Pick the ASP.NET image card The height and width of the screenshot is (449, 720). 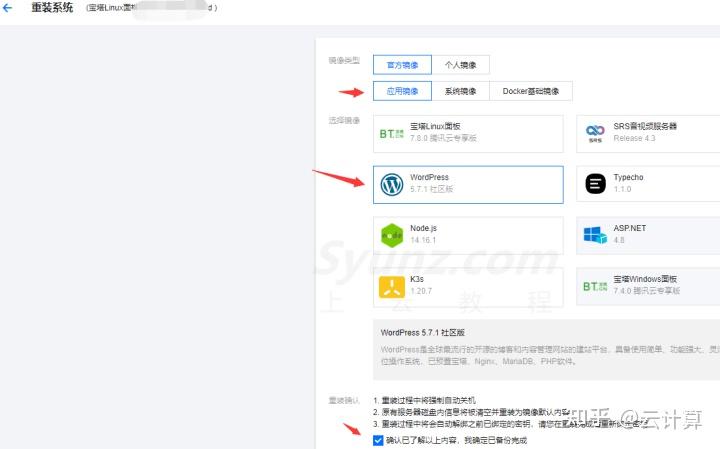point(648,236)
